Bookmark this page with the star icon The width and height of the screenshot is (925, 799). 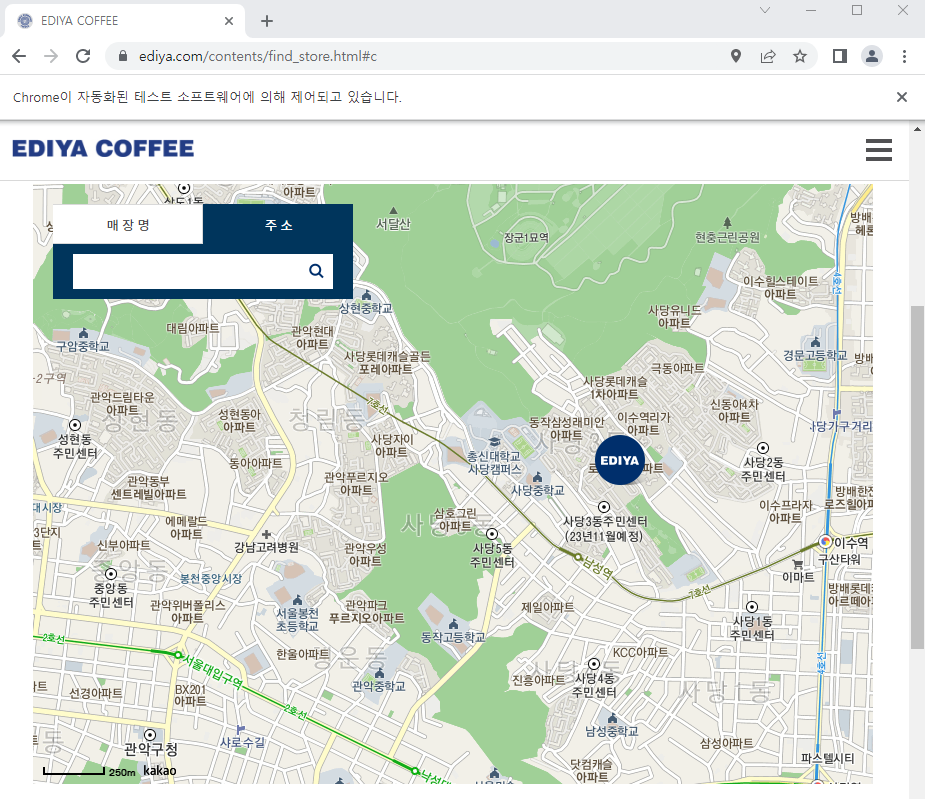tap(799, 56)
